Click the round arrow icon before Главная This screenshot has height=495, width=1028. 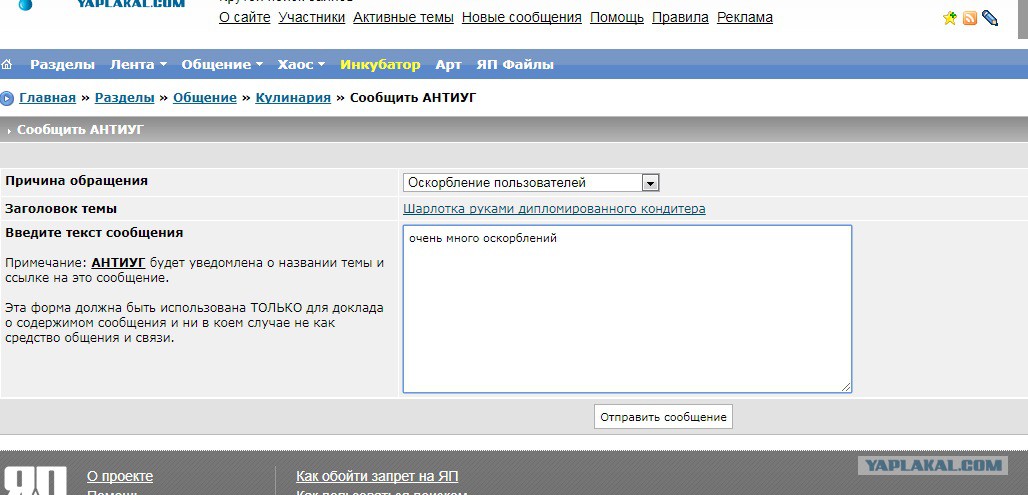coord(7,99)
